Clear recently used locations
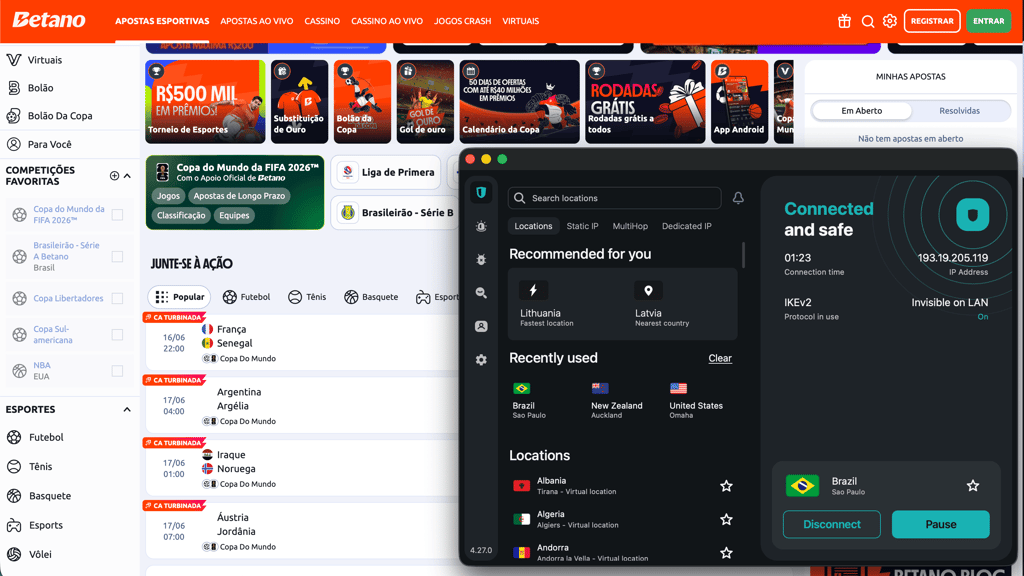This screenshot has width=1024, height=576. coord(720,358)
